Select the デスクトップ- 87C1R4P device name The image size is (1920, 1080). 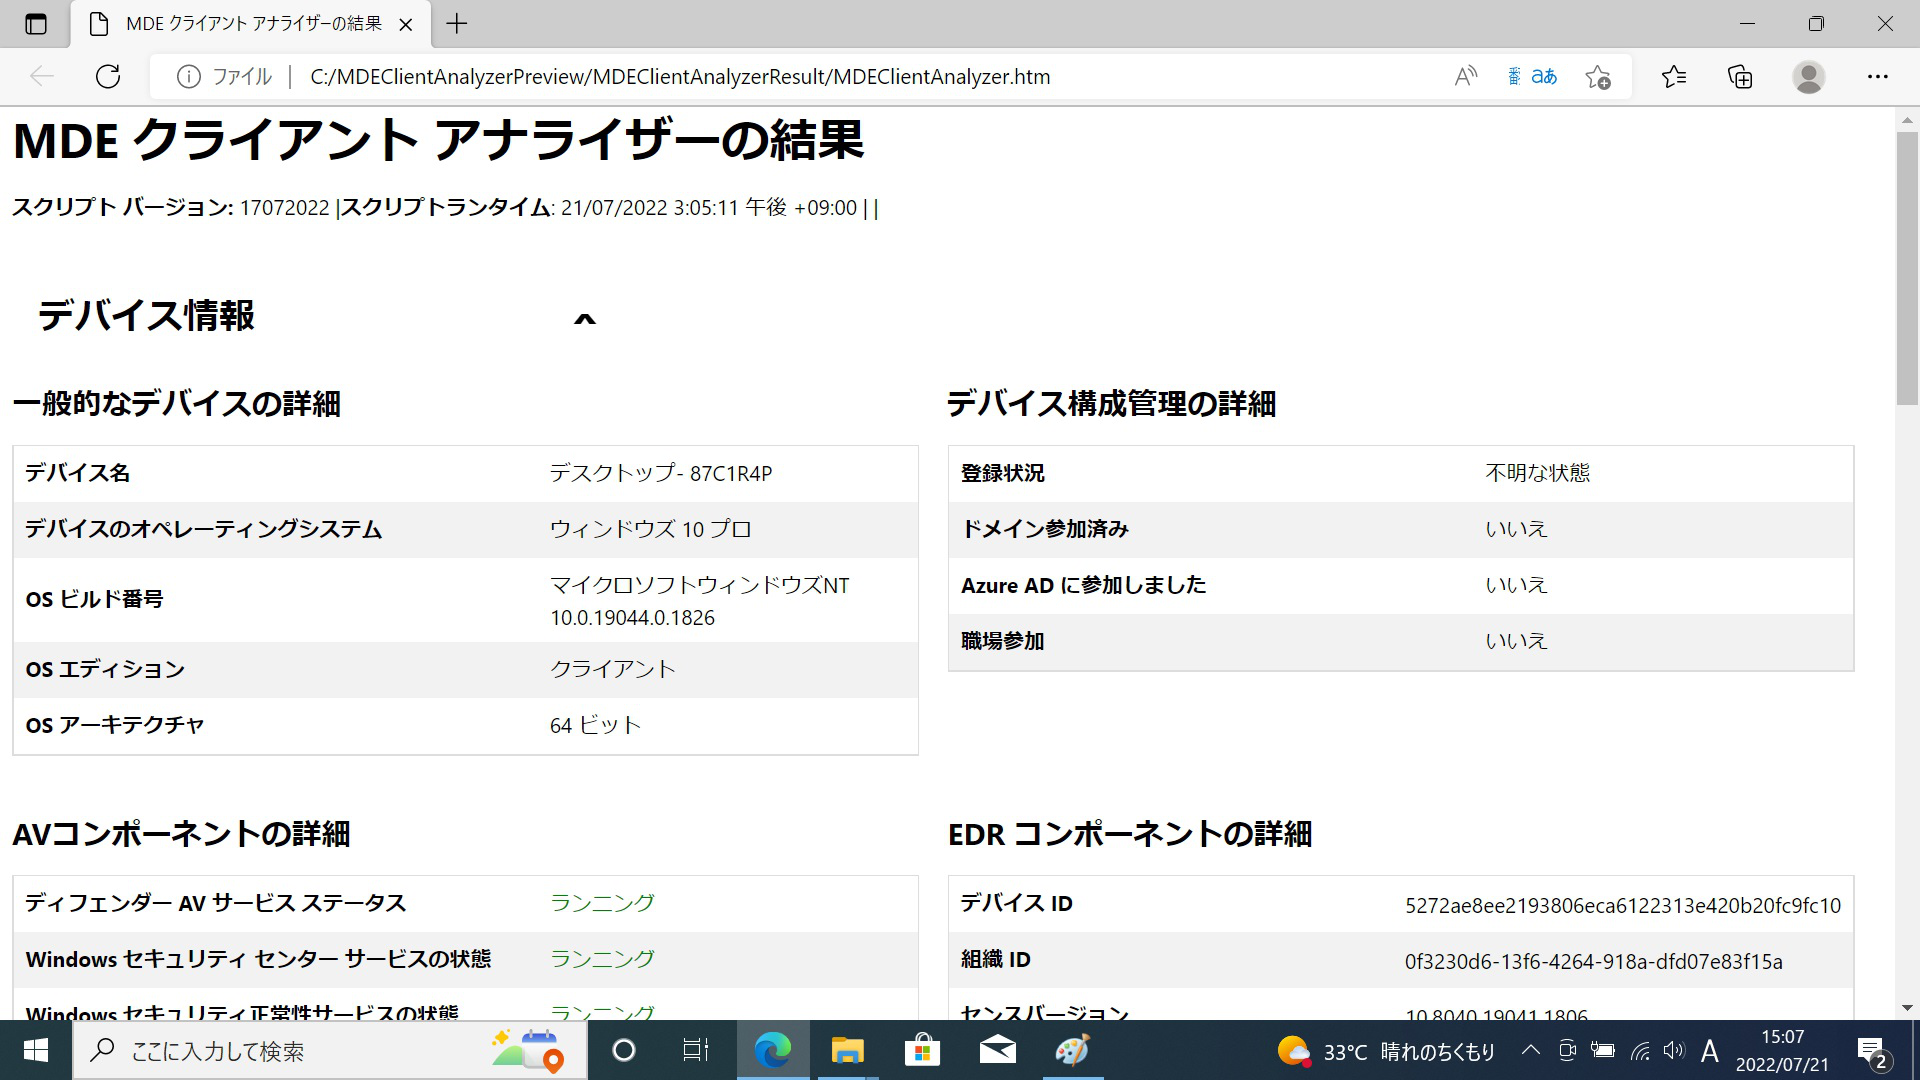click(661, 473)
